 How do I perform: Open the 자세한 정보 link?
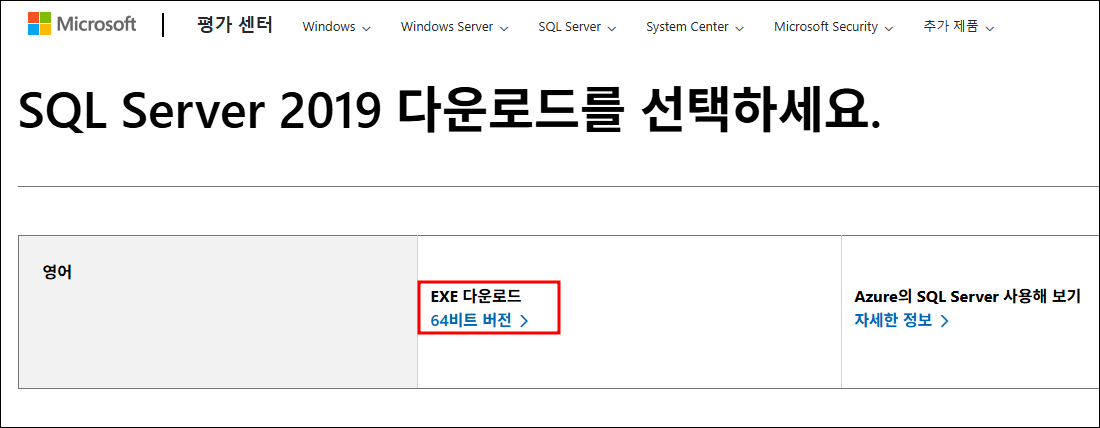pos(893,320)
